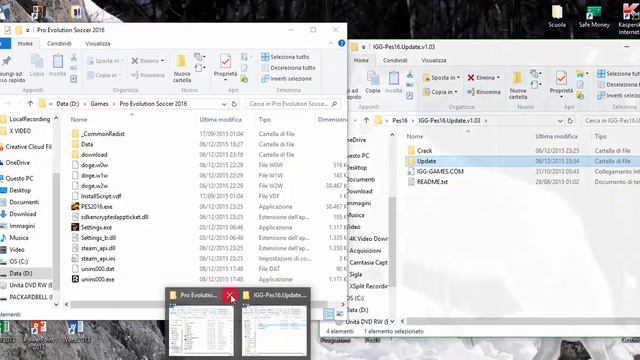Select sdkencryptedappticket.dll file
640x360 pixels.
[114, 217]
